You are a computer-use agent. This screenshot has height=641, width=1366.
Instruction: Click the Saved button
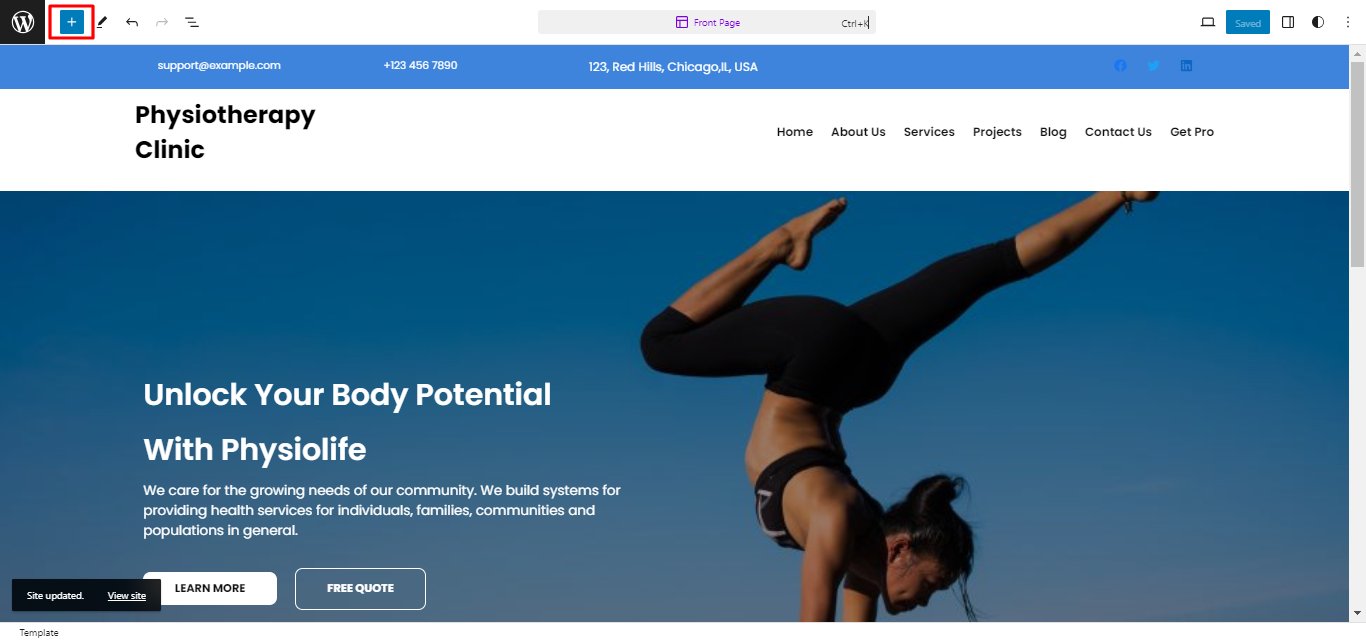[1248, 22]
